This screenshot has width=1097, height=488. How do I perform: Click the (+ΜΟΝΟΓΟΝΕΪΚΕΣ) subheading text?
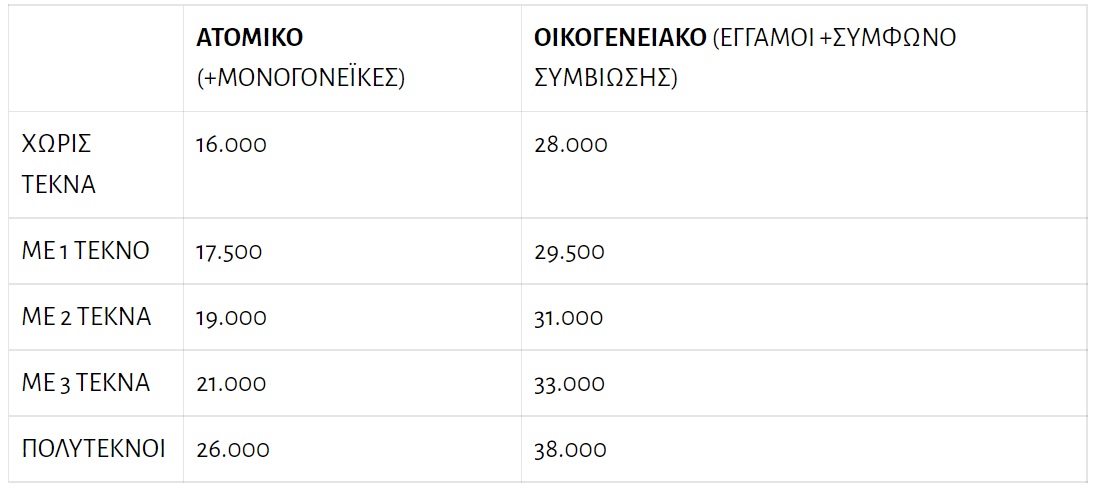click(300, 78)
